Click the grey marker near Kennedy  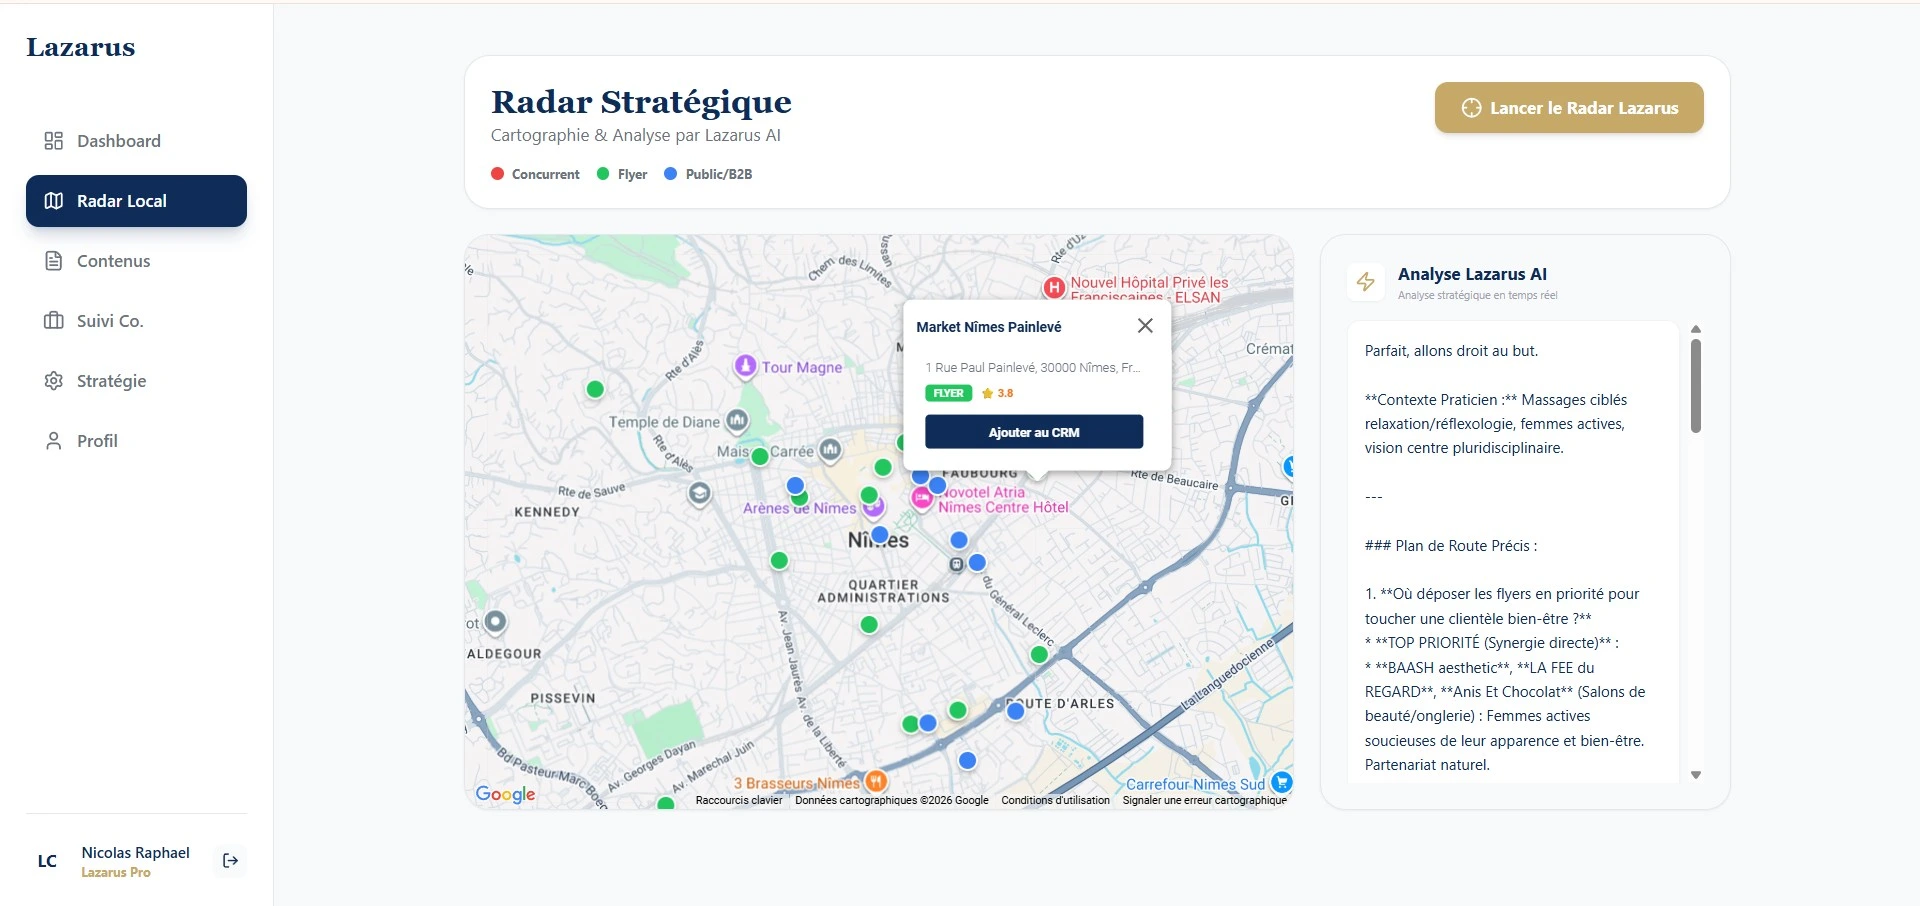[x=700, y=494]
